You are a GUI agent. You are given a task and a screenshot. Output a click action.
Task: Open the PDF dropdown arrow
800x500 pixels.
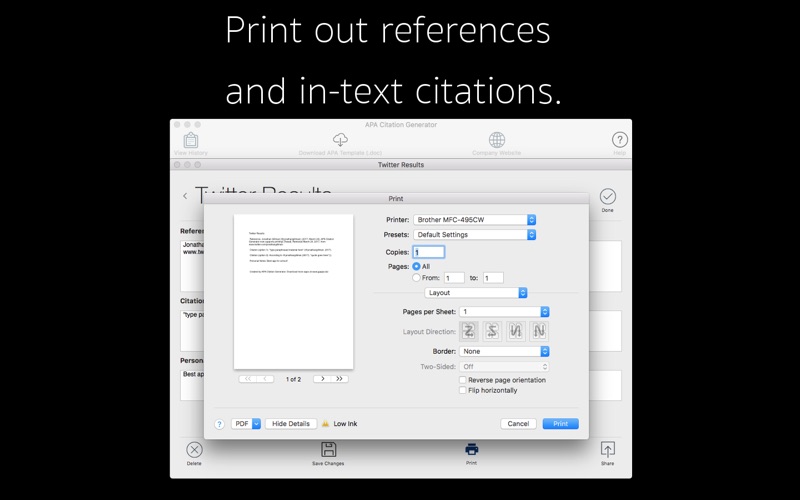click(x=256, y=424)
